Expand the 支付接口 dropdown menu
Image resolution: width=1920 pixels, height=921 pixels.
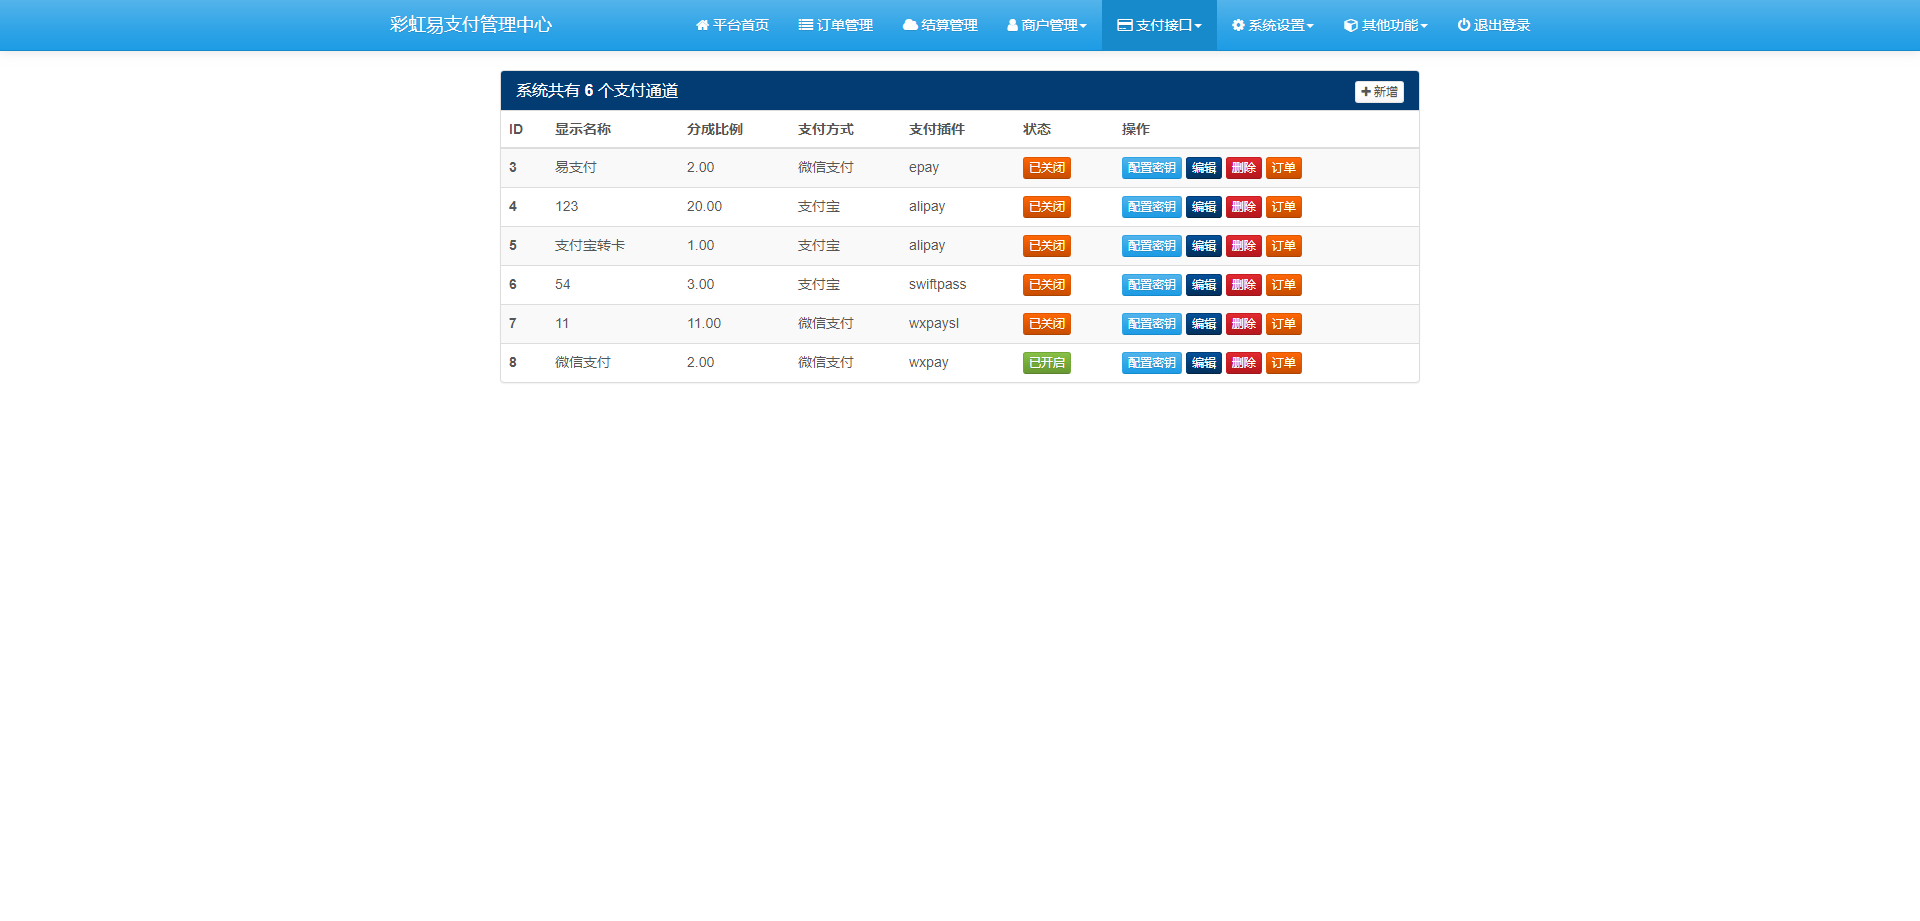(x=1159, y=25)
